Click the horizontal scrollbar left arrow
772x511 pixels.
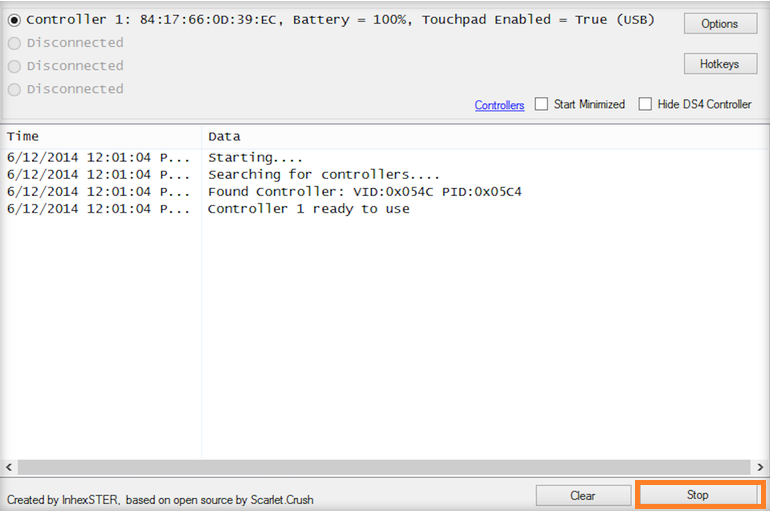pos(10,467)
